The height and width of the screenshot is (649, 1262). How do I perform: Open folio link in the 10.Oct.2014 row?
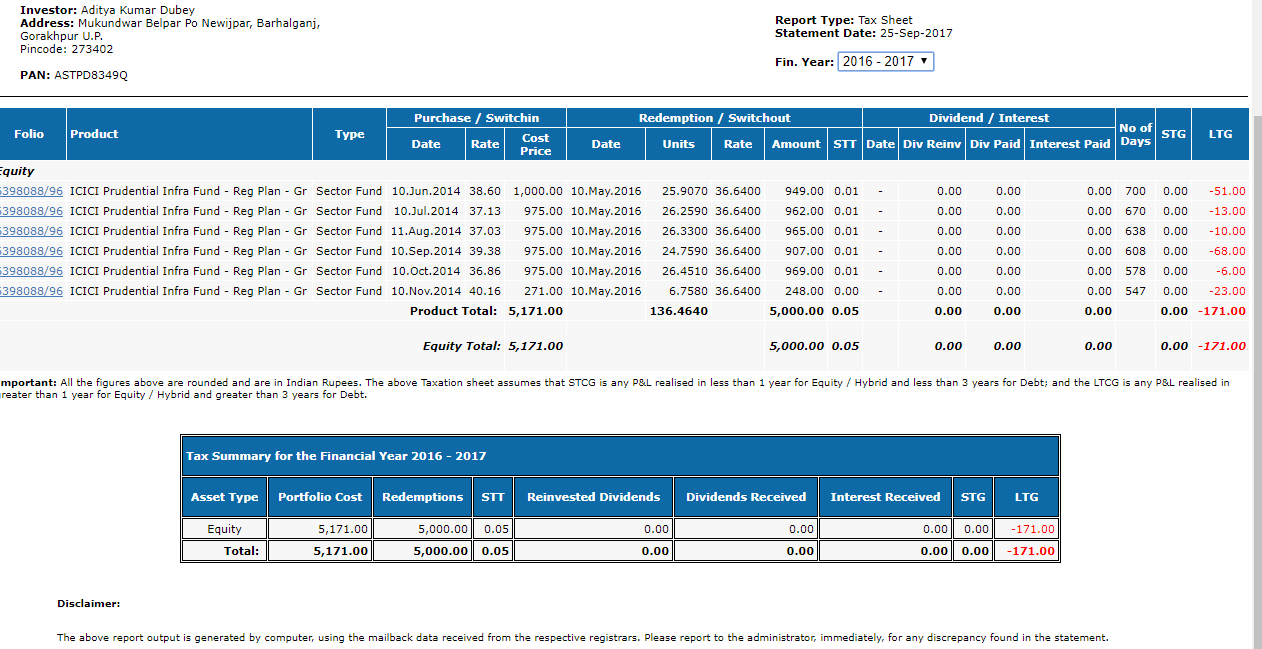pos(31,271)
